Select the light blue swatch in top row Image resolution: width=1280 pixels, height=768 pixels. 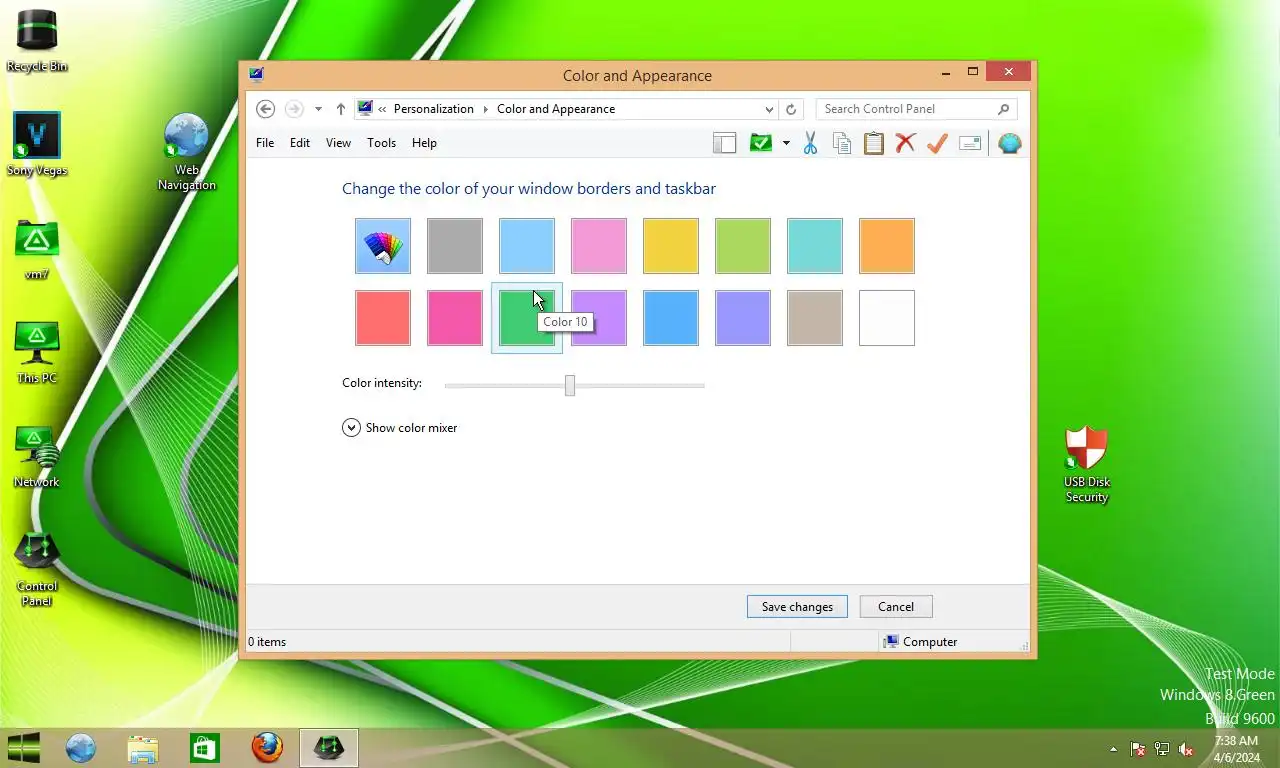[x=527, y=246]
